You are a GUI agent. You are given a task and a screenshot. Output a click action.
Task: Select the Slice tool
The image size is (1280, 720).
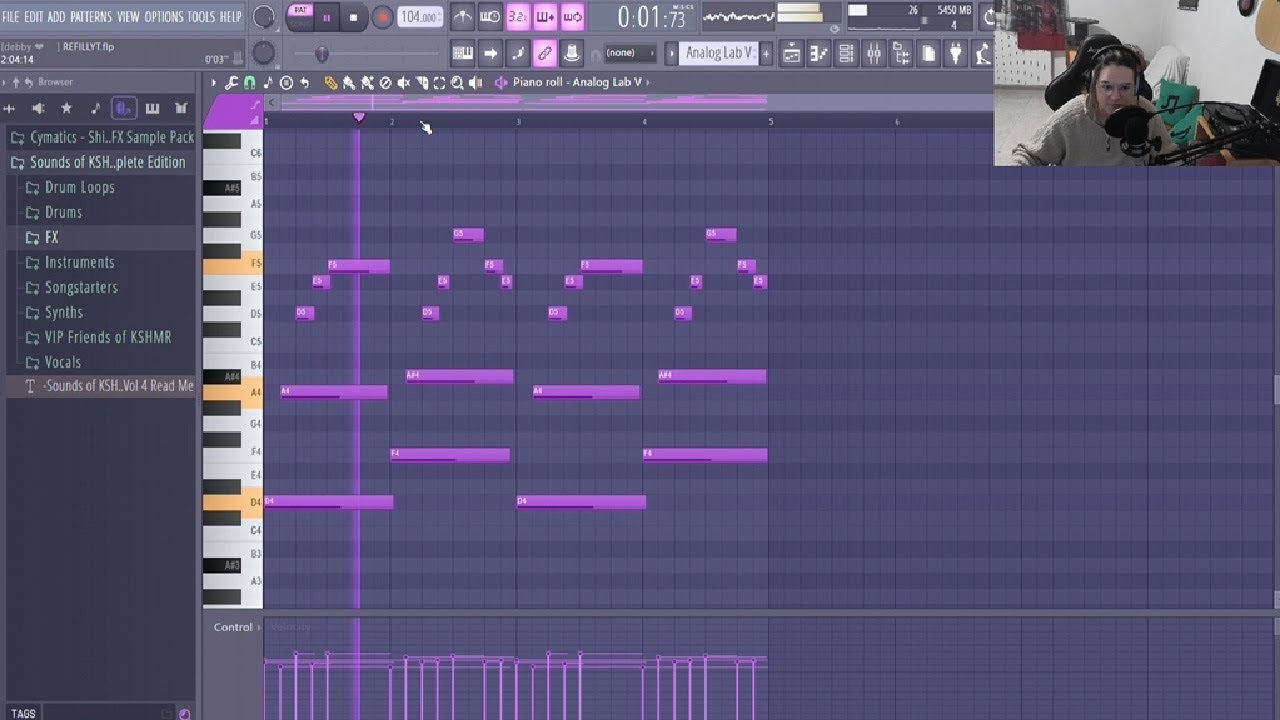421,83
